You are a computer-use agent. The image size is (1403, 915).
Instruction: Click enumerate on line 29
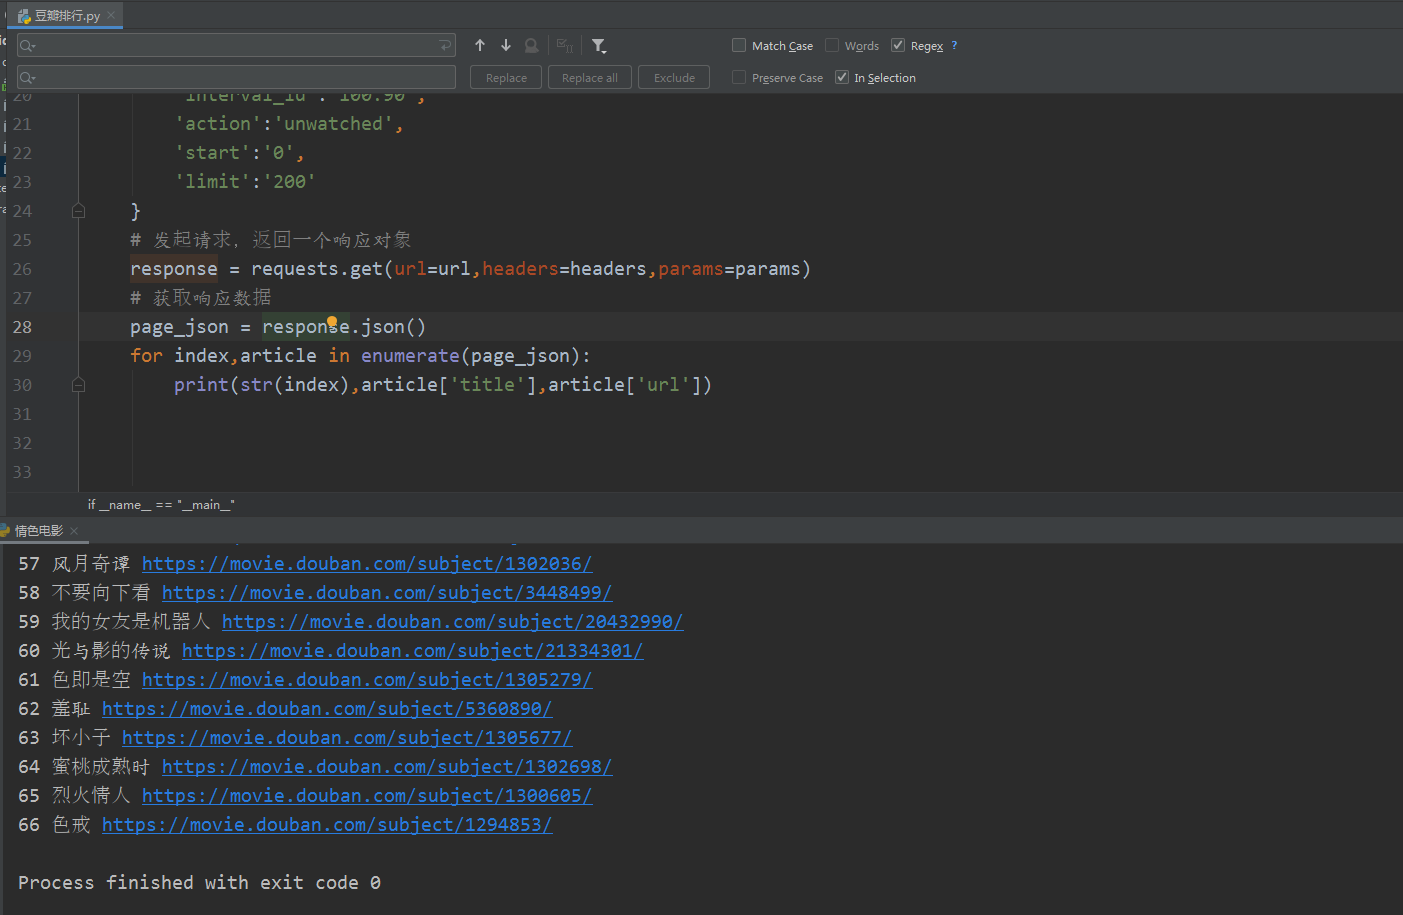tap(410, 356)
